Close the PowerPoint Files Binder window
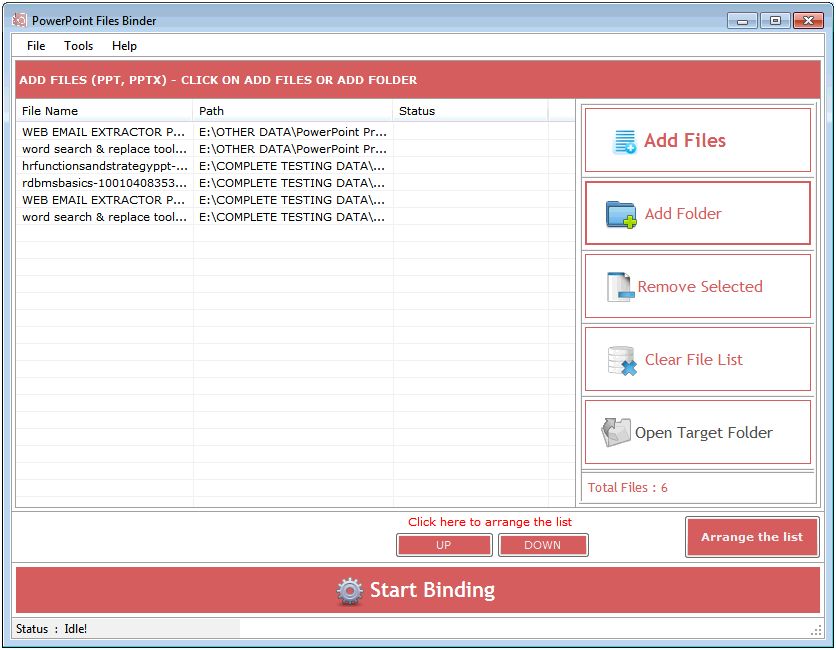Screen dimensions: 836x650 (x=808, y=21)
